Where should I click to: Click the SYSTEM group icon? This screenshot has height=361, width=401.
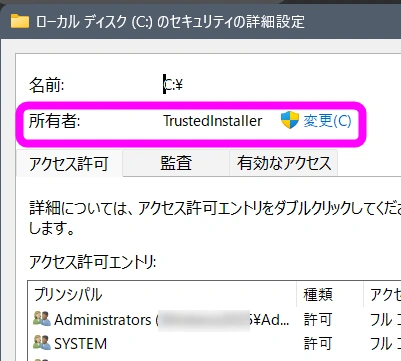42,343
